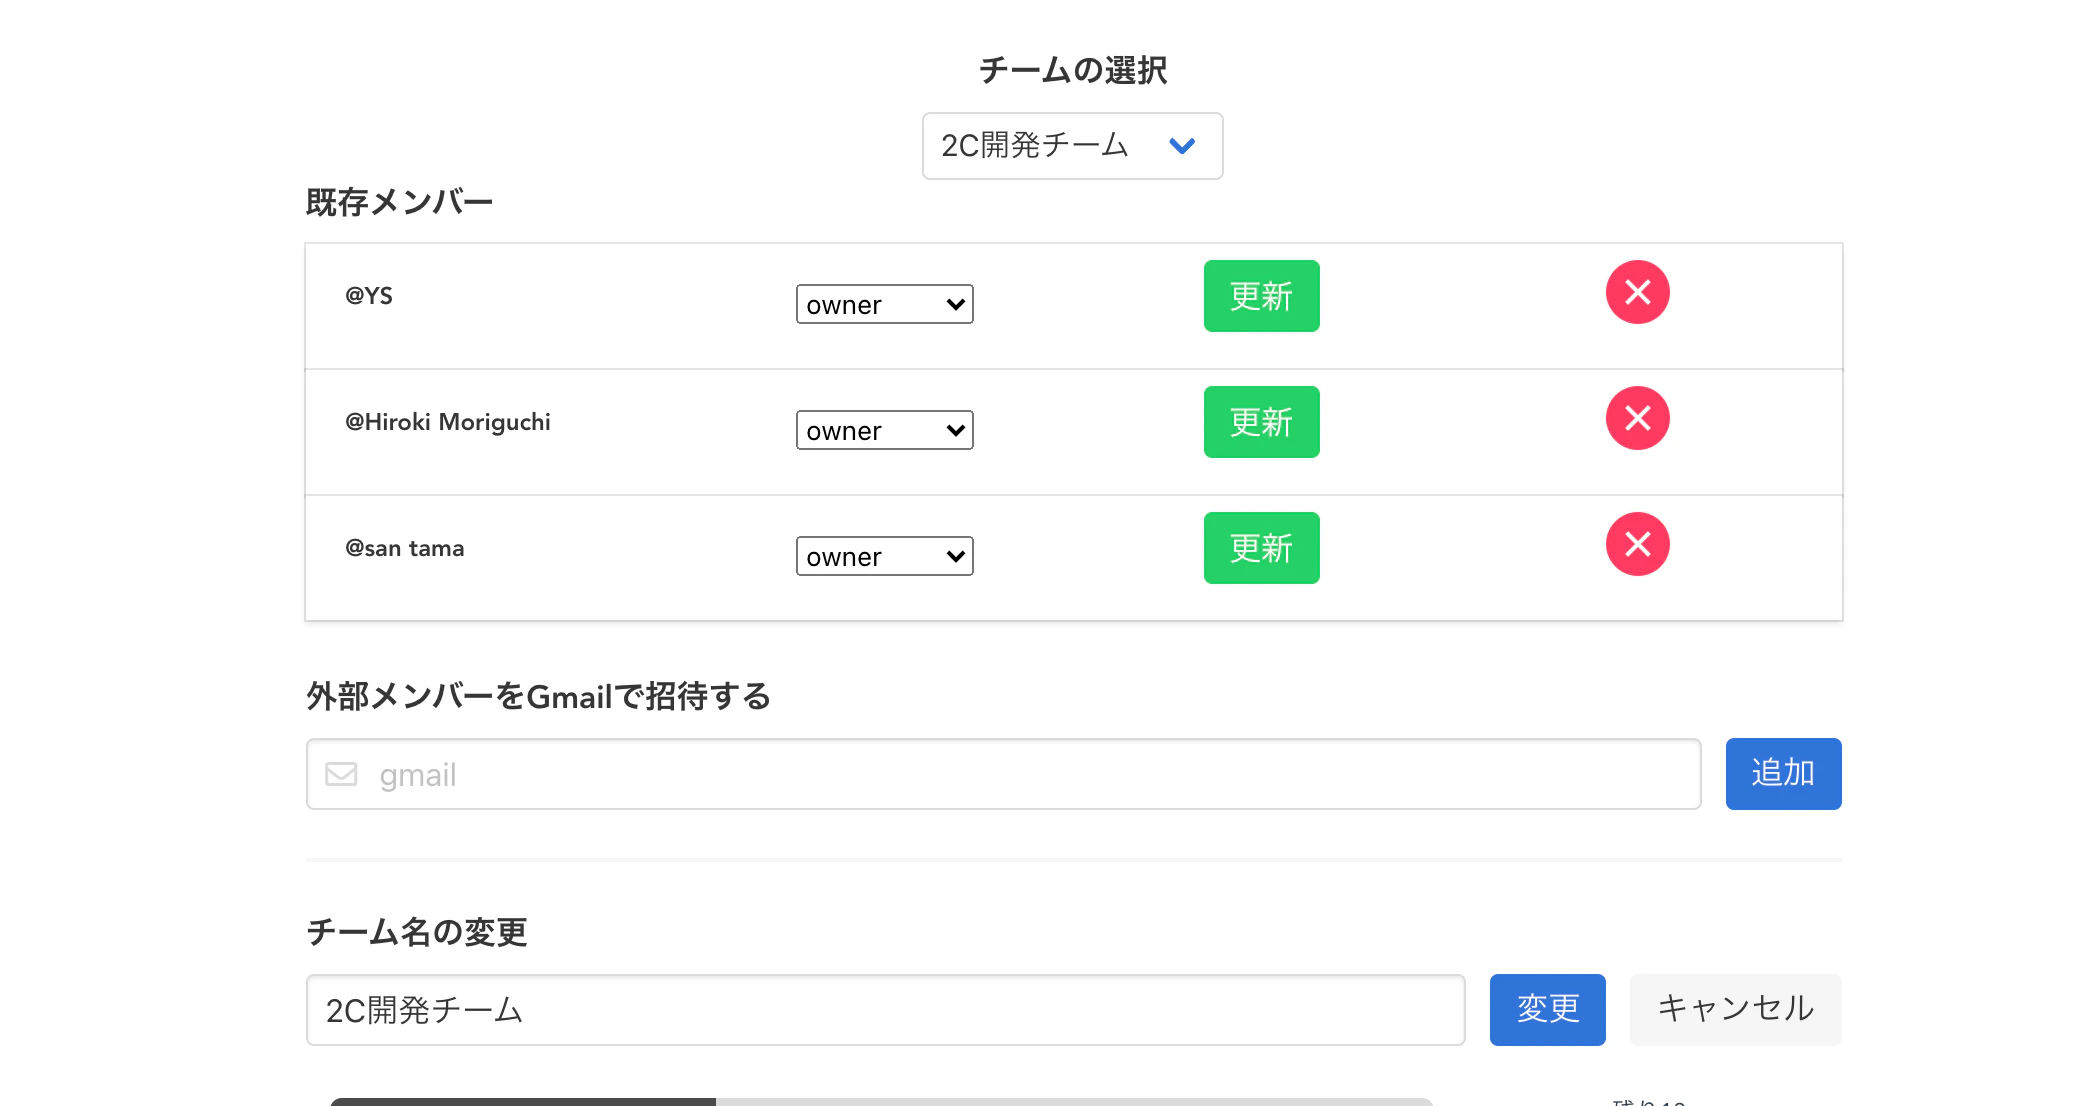The image size is (2088, 1106).
Task: Focus the team name field 2C開発チーム
Action: click(885, 1010)
